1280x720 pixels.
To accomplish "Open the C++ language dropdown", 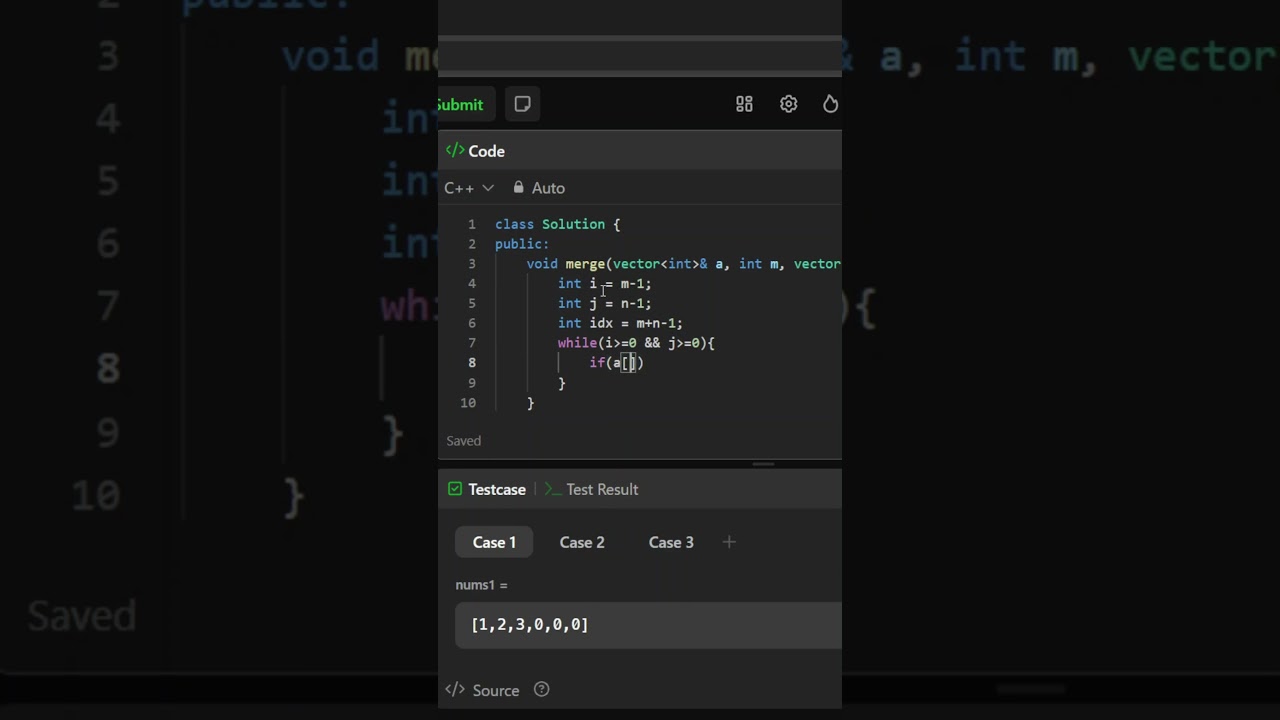I will coord(469,188).
